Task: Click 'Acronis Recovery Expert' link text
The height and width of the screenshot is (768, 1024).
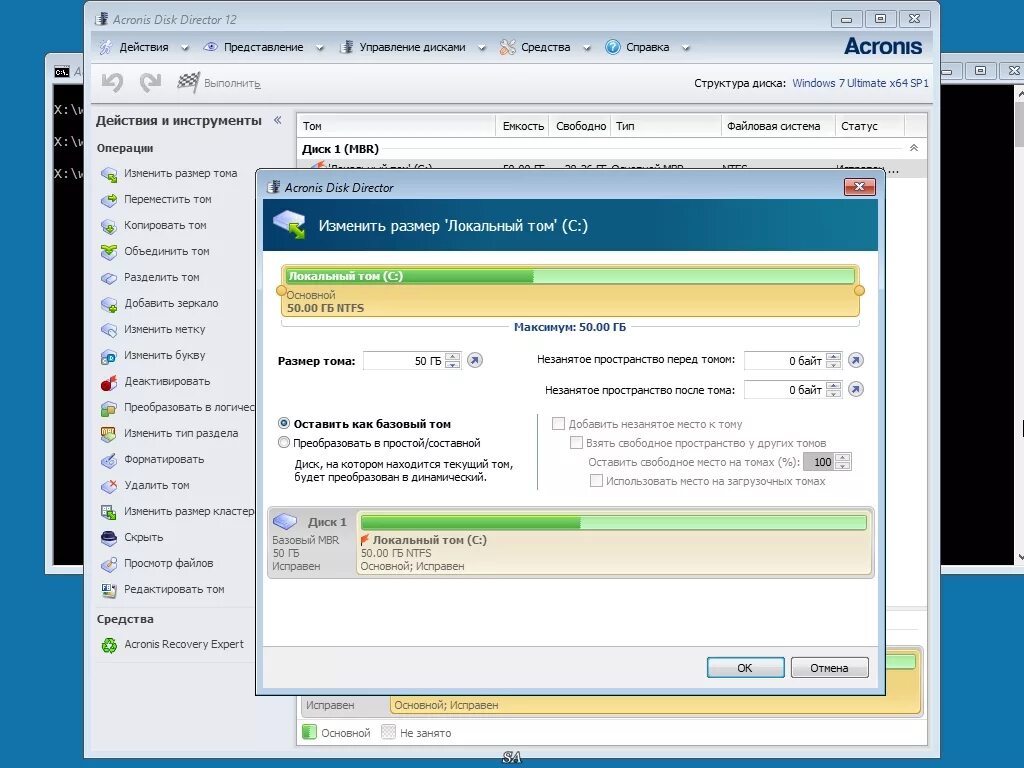Action: pyautogui.click(x=184, y=645)
